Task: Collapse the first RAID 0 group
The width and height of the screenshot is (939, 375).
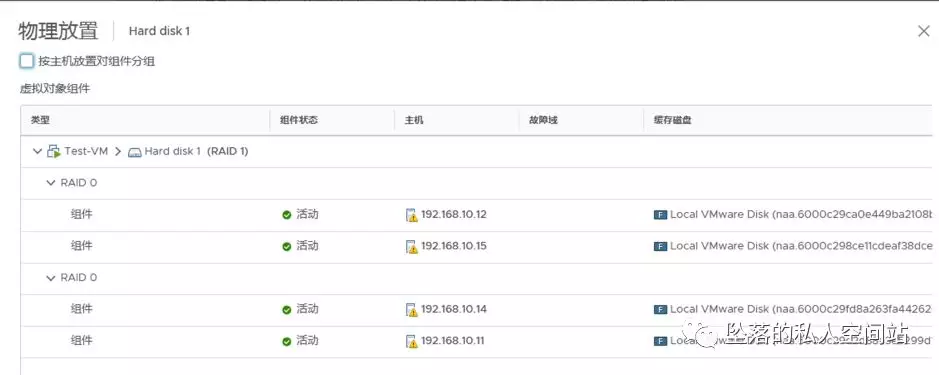Action: point(50,183)
